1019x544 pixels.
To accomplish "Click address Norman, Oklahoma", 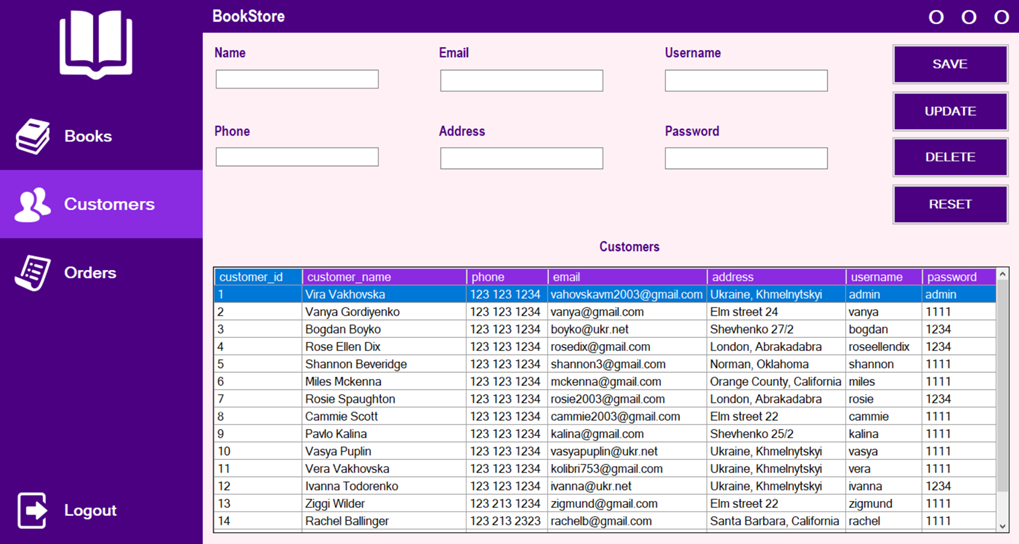I will click(x=759, y=364).
